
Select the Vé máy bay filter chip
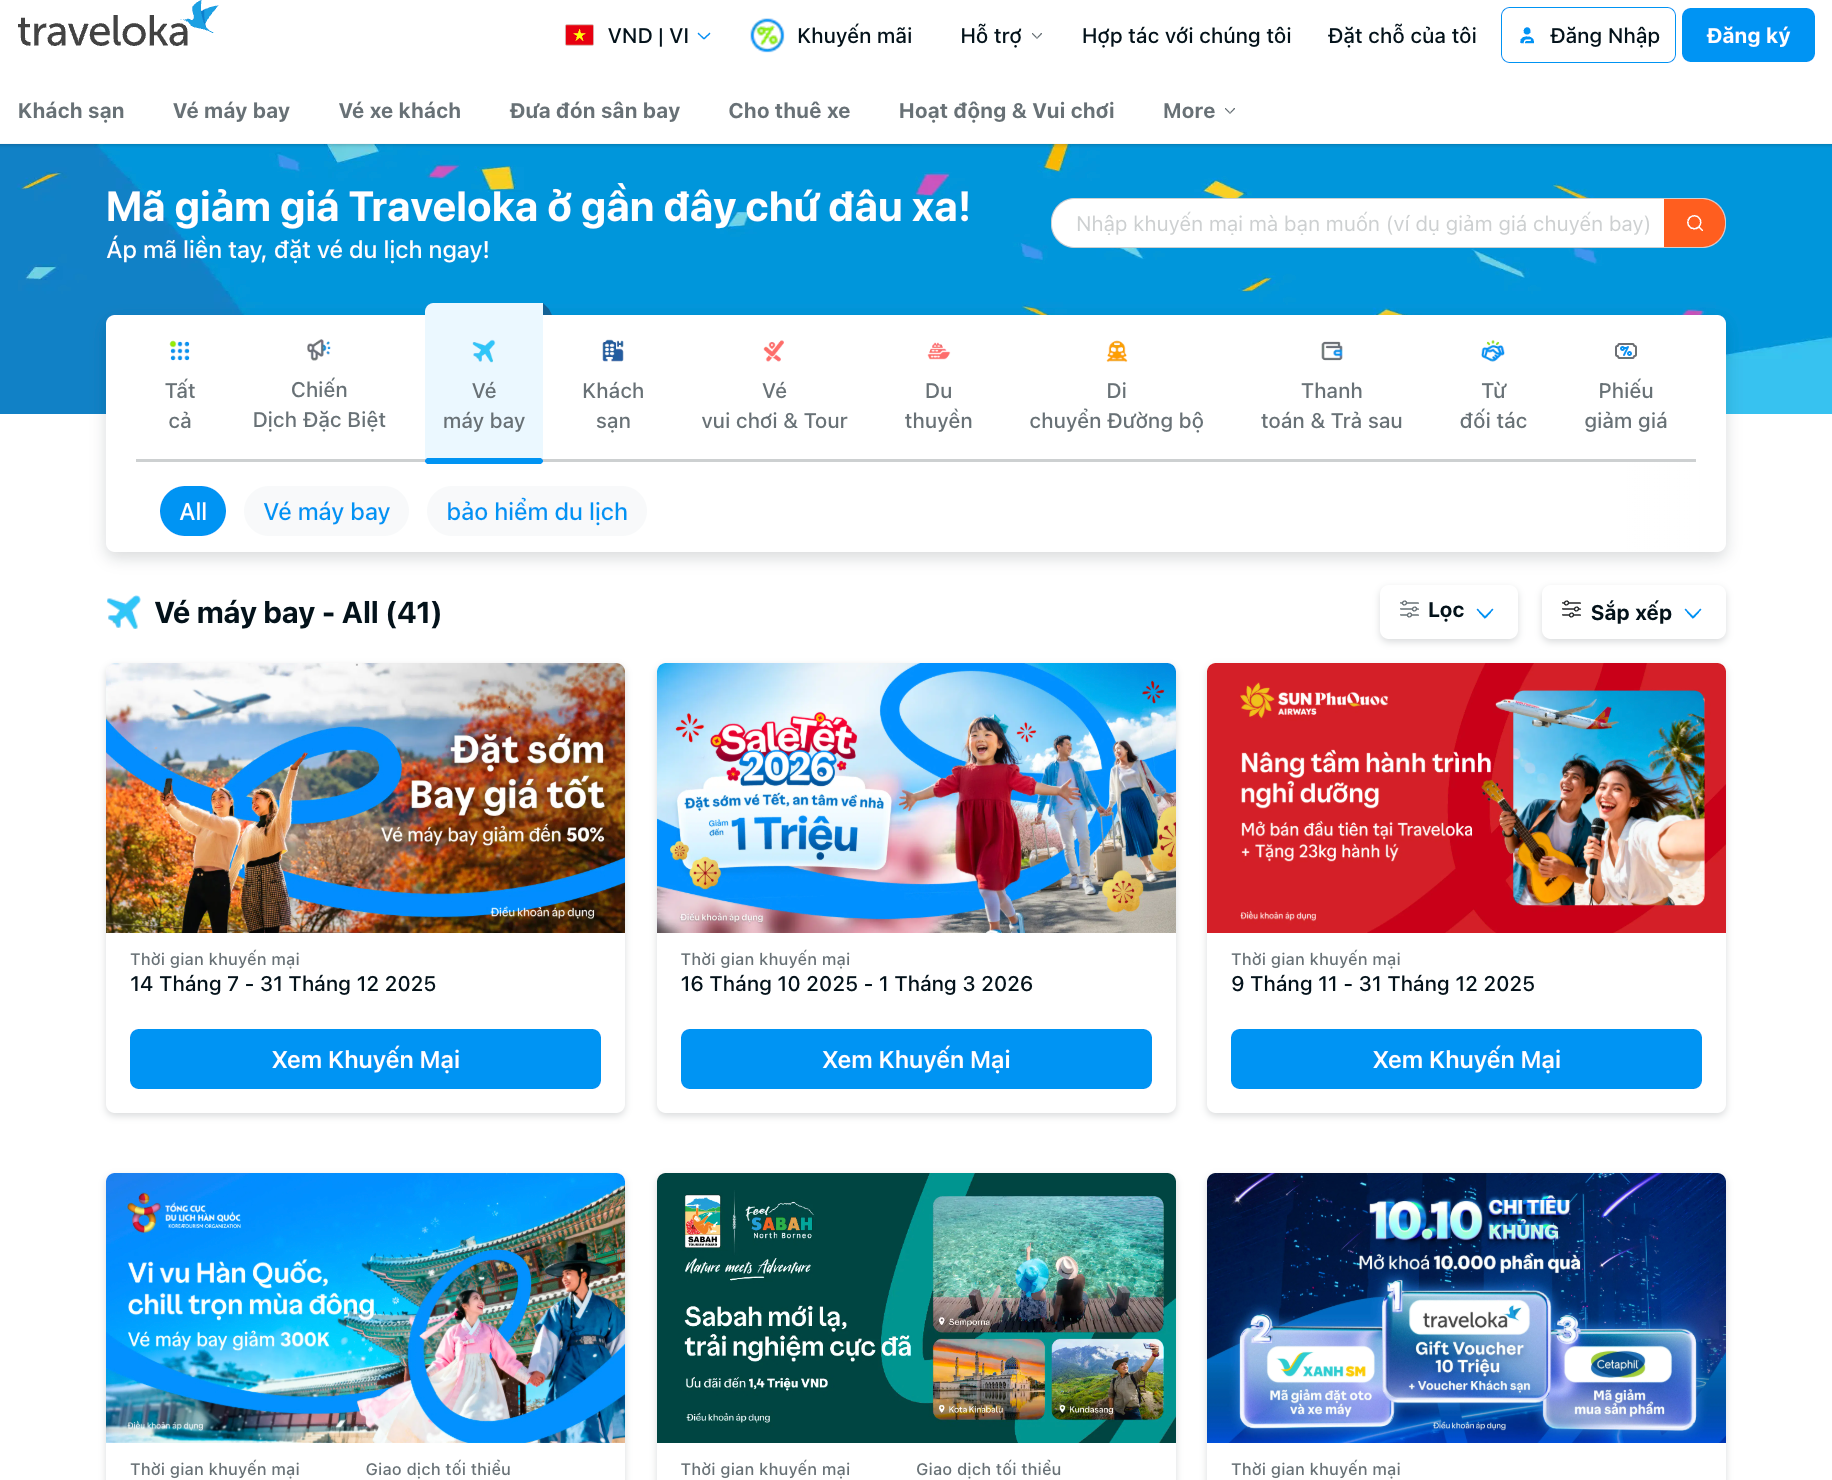click(326, 511)
